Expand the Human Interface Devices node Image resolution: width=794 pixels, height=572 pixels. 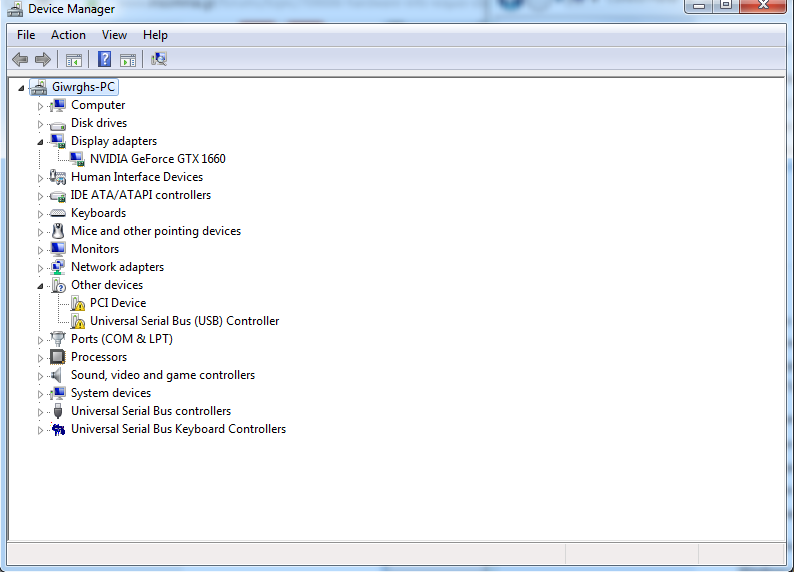pos(40,178)
